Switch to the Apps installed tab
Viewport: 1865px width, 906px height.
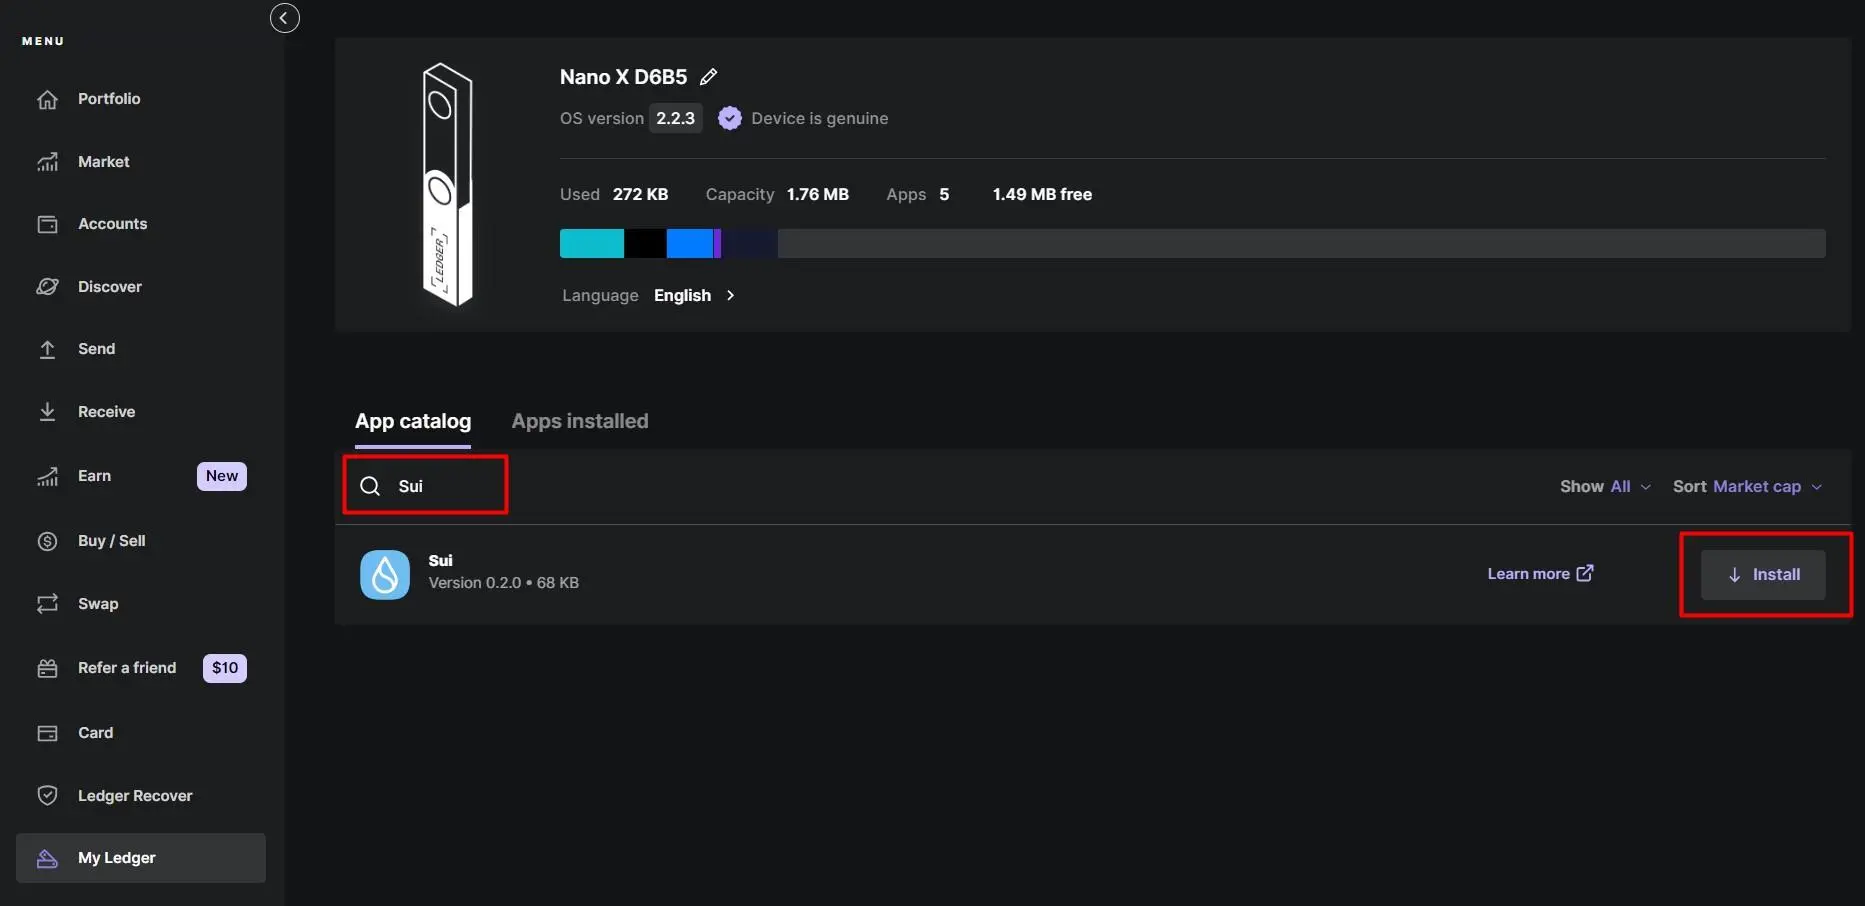tap(580, 421)
